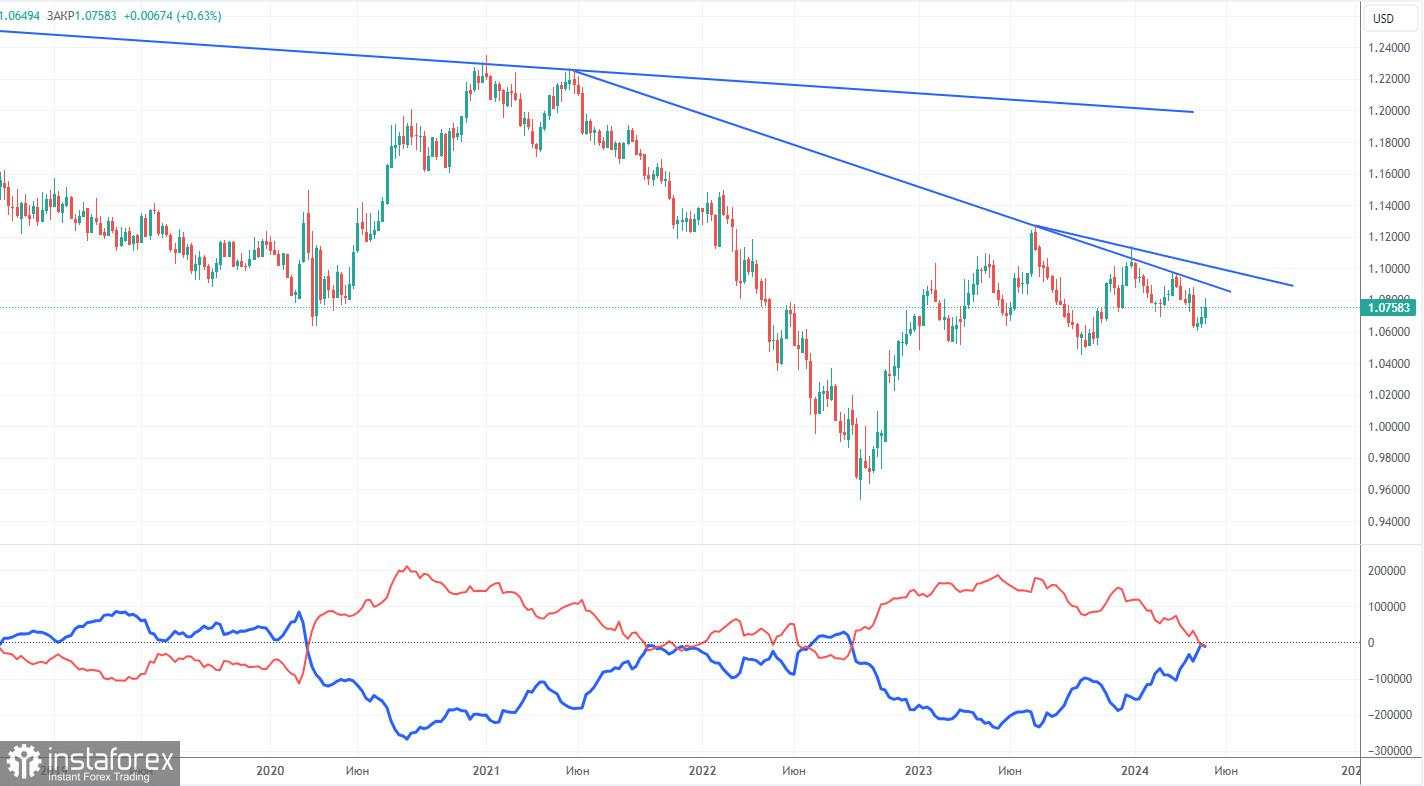Viewport: 1424px width, 786px height.
Task: Click the -200000 indicator scale value
Action: tap(1390, 715)
